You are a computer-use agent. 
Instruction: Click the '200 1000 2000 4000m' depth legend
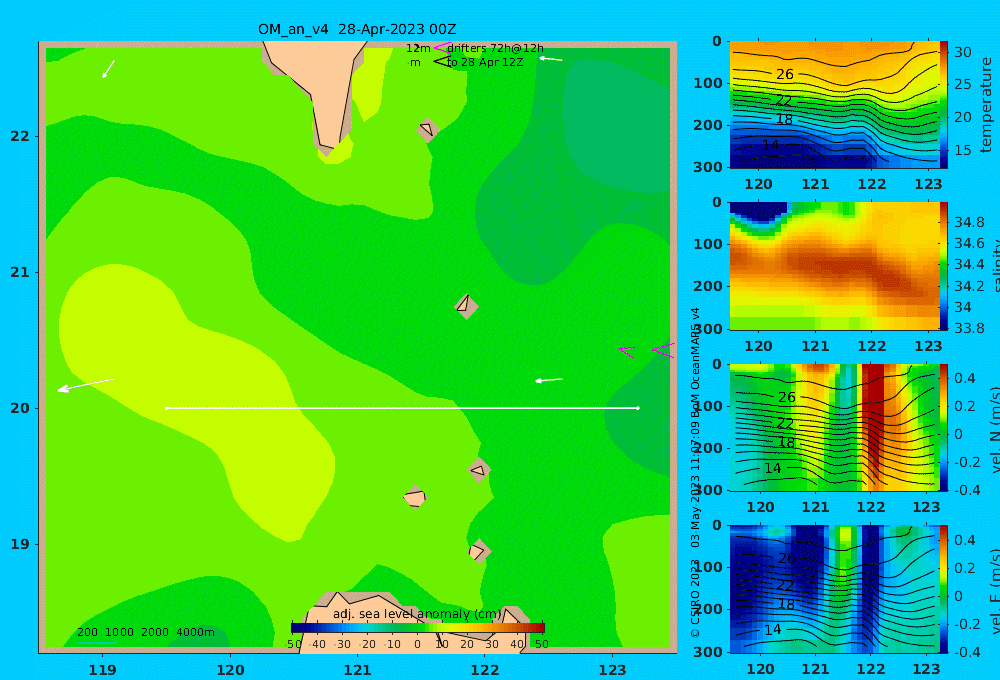[145, 632]
